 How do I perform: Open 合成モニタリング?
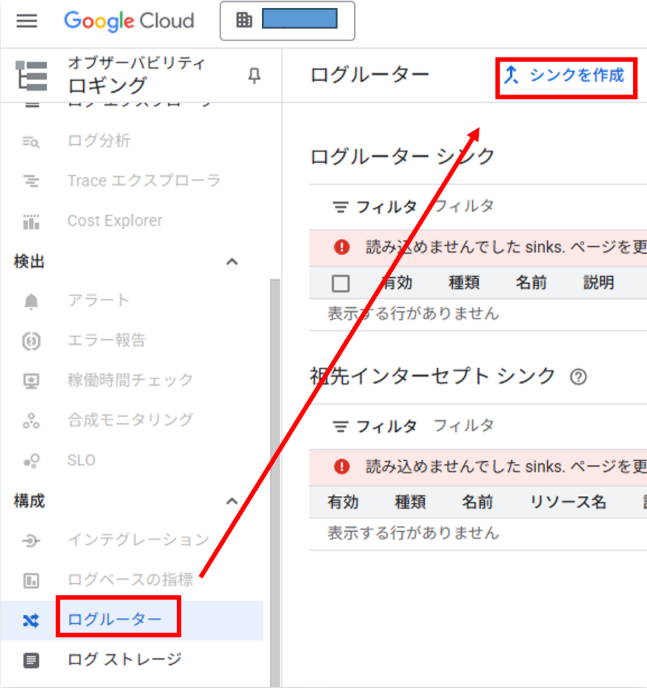(130, 420)
